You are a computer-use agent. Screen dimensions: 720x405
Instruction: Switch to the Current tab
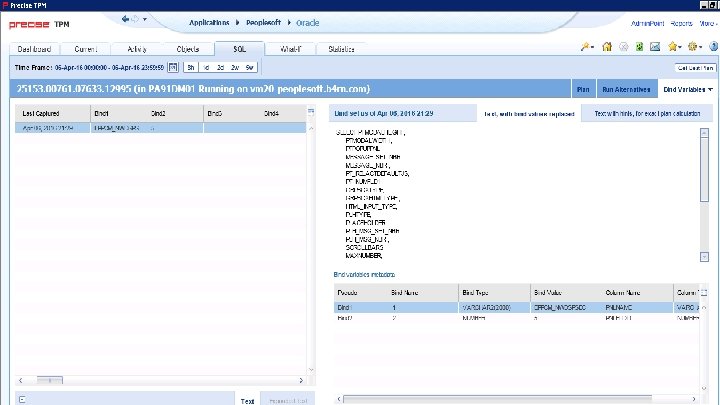pos(86,49)
